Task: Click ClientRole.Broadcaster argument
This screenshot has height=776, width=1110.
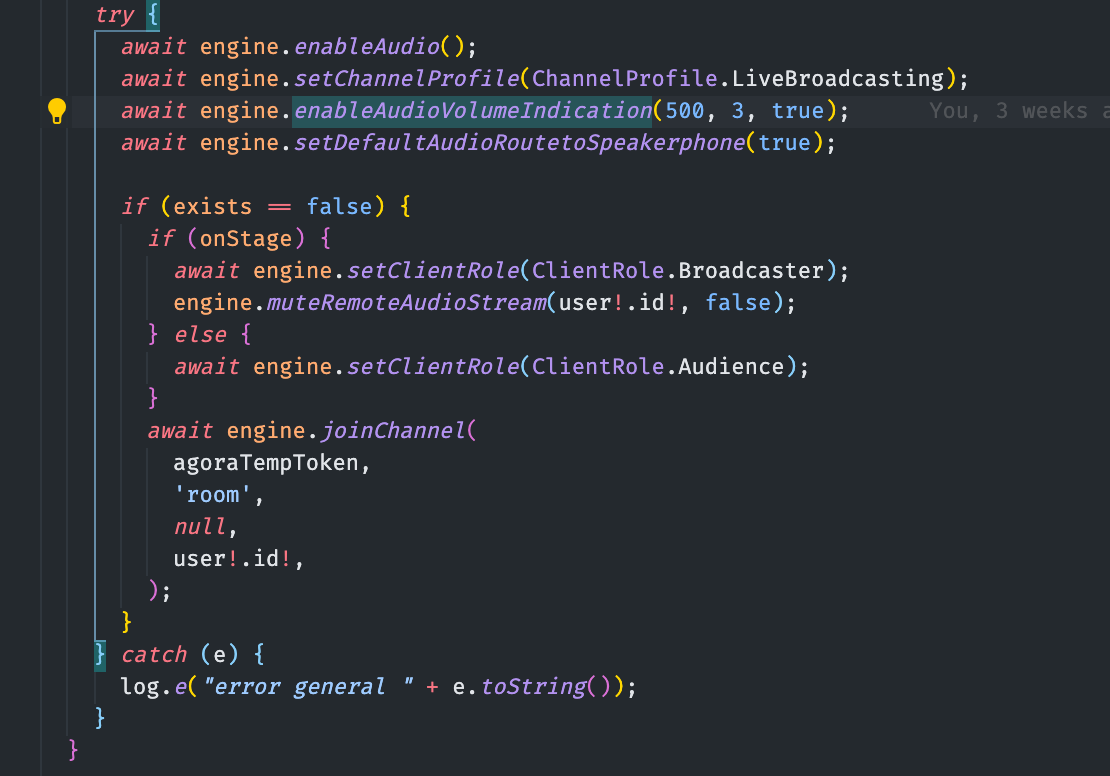Action: (x=677, y=270)
